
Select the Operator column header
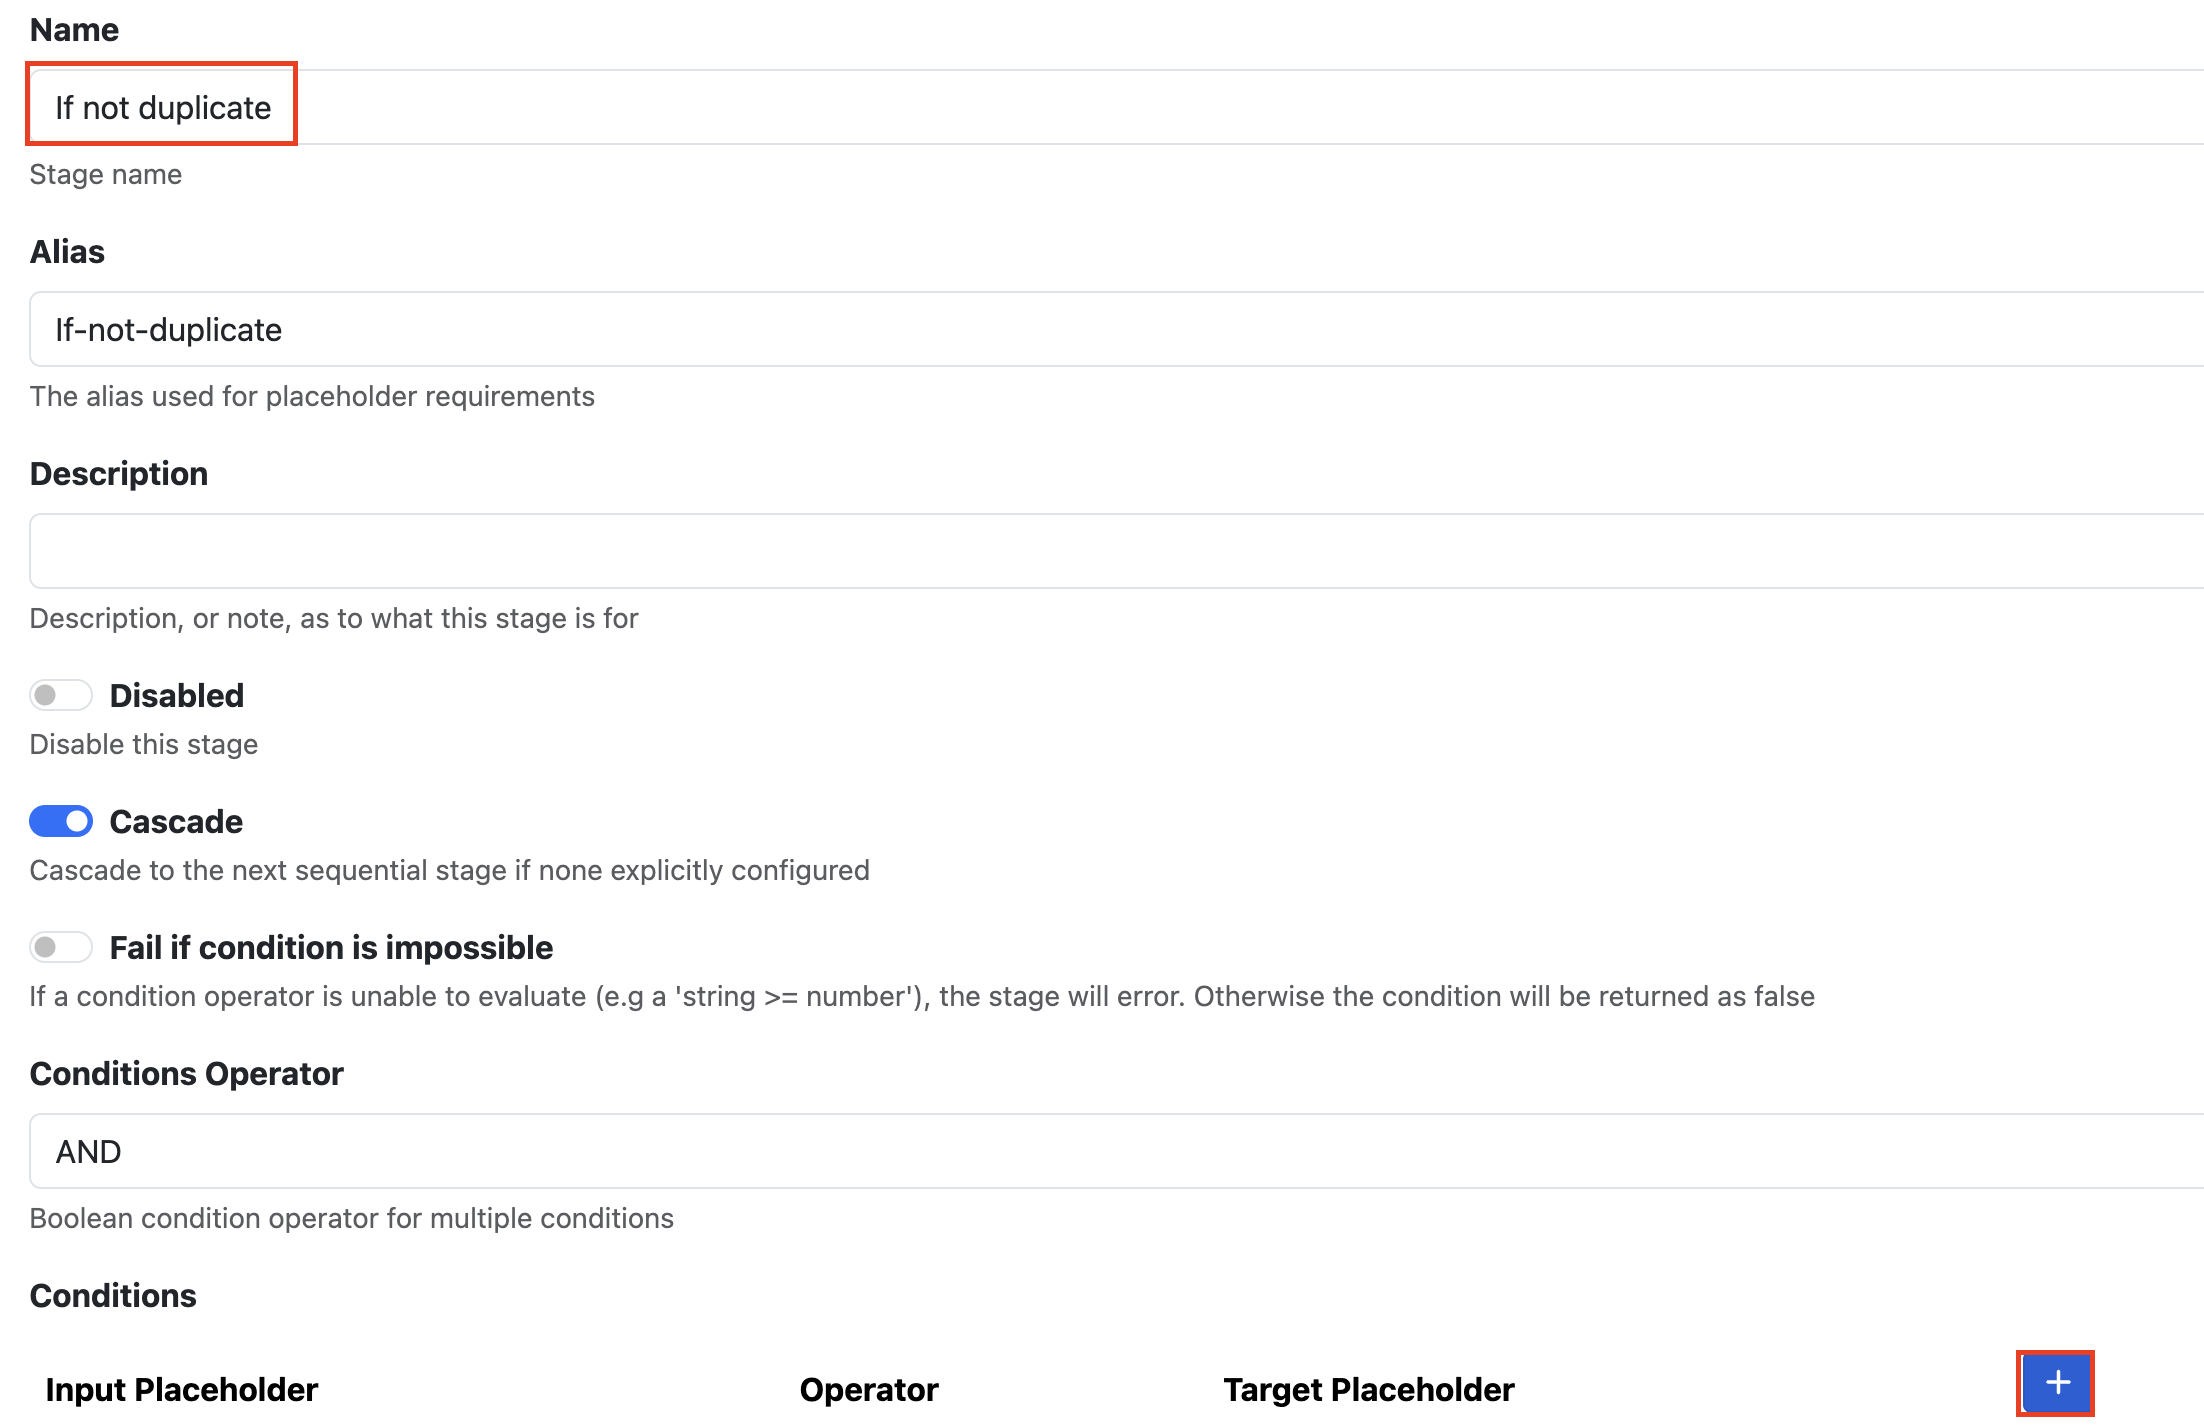tap(869, 1390)
